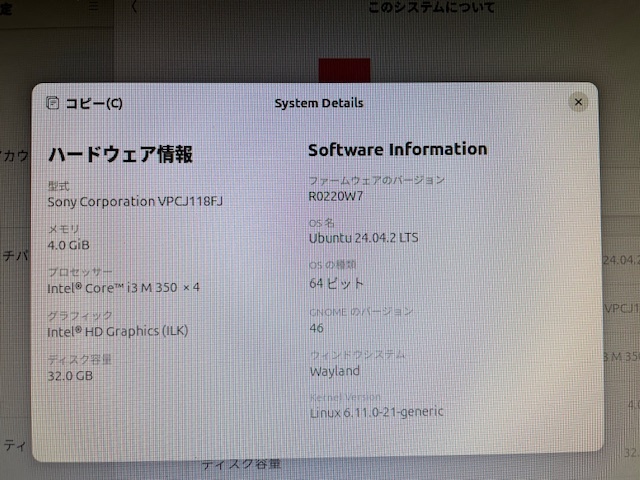Click the back arrow in the settings header
Viewport: 640px width, 480px height.
tap(134, 7)
